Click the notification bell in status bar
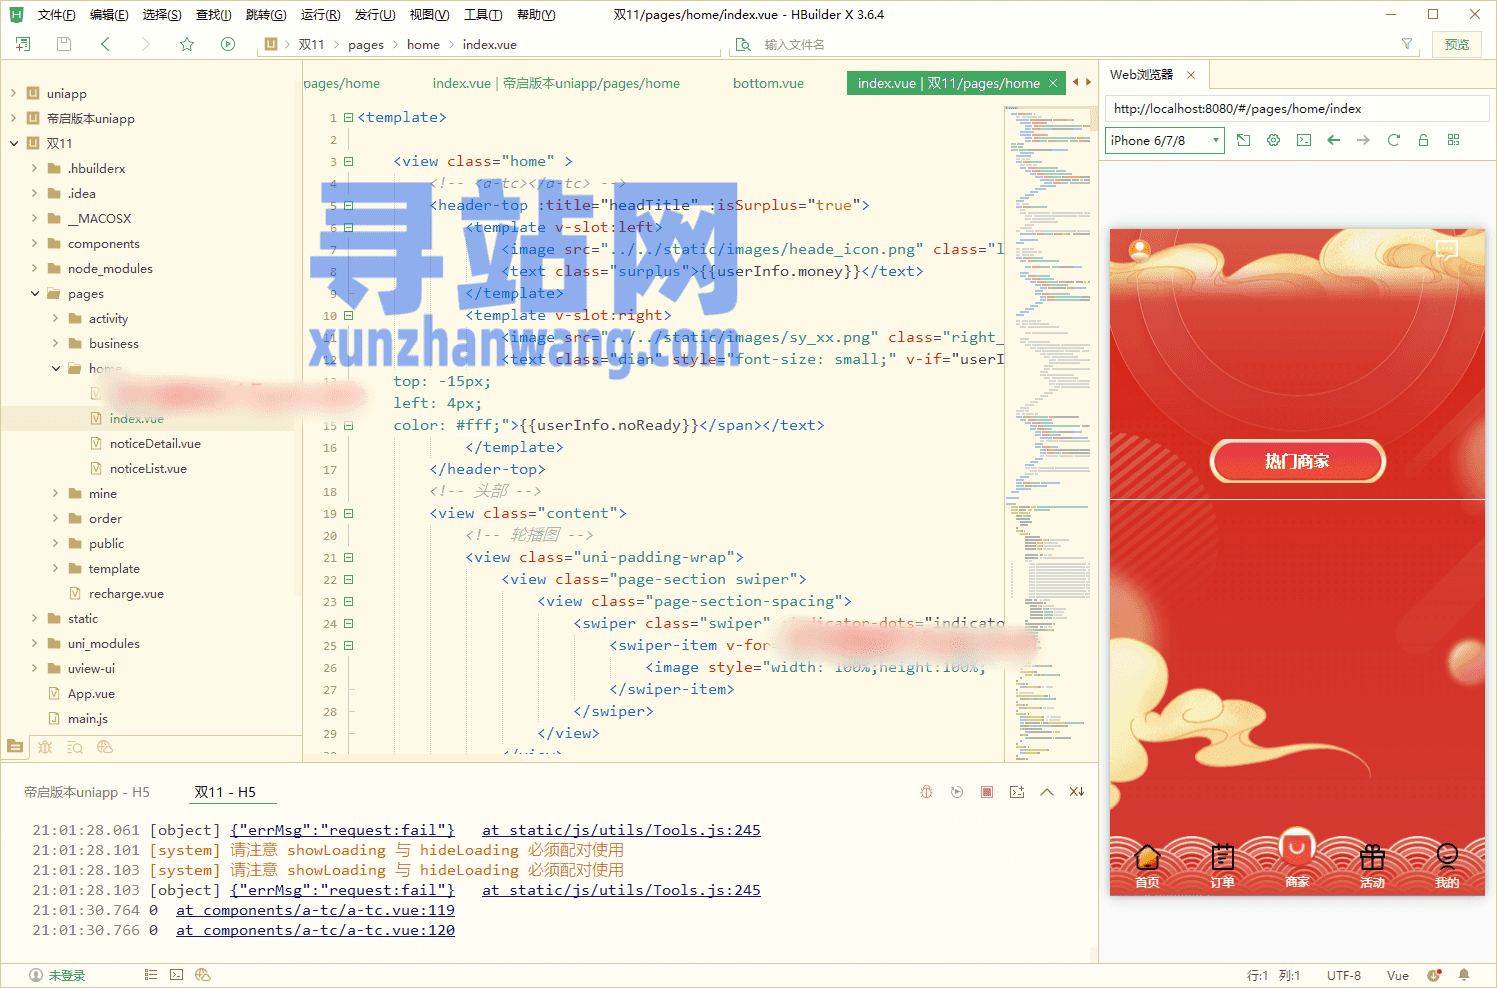The image size is (1497, 988). point(1464,975)
